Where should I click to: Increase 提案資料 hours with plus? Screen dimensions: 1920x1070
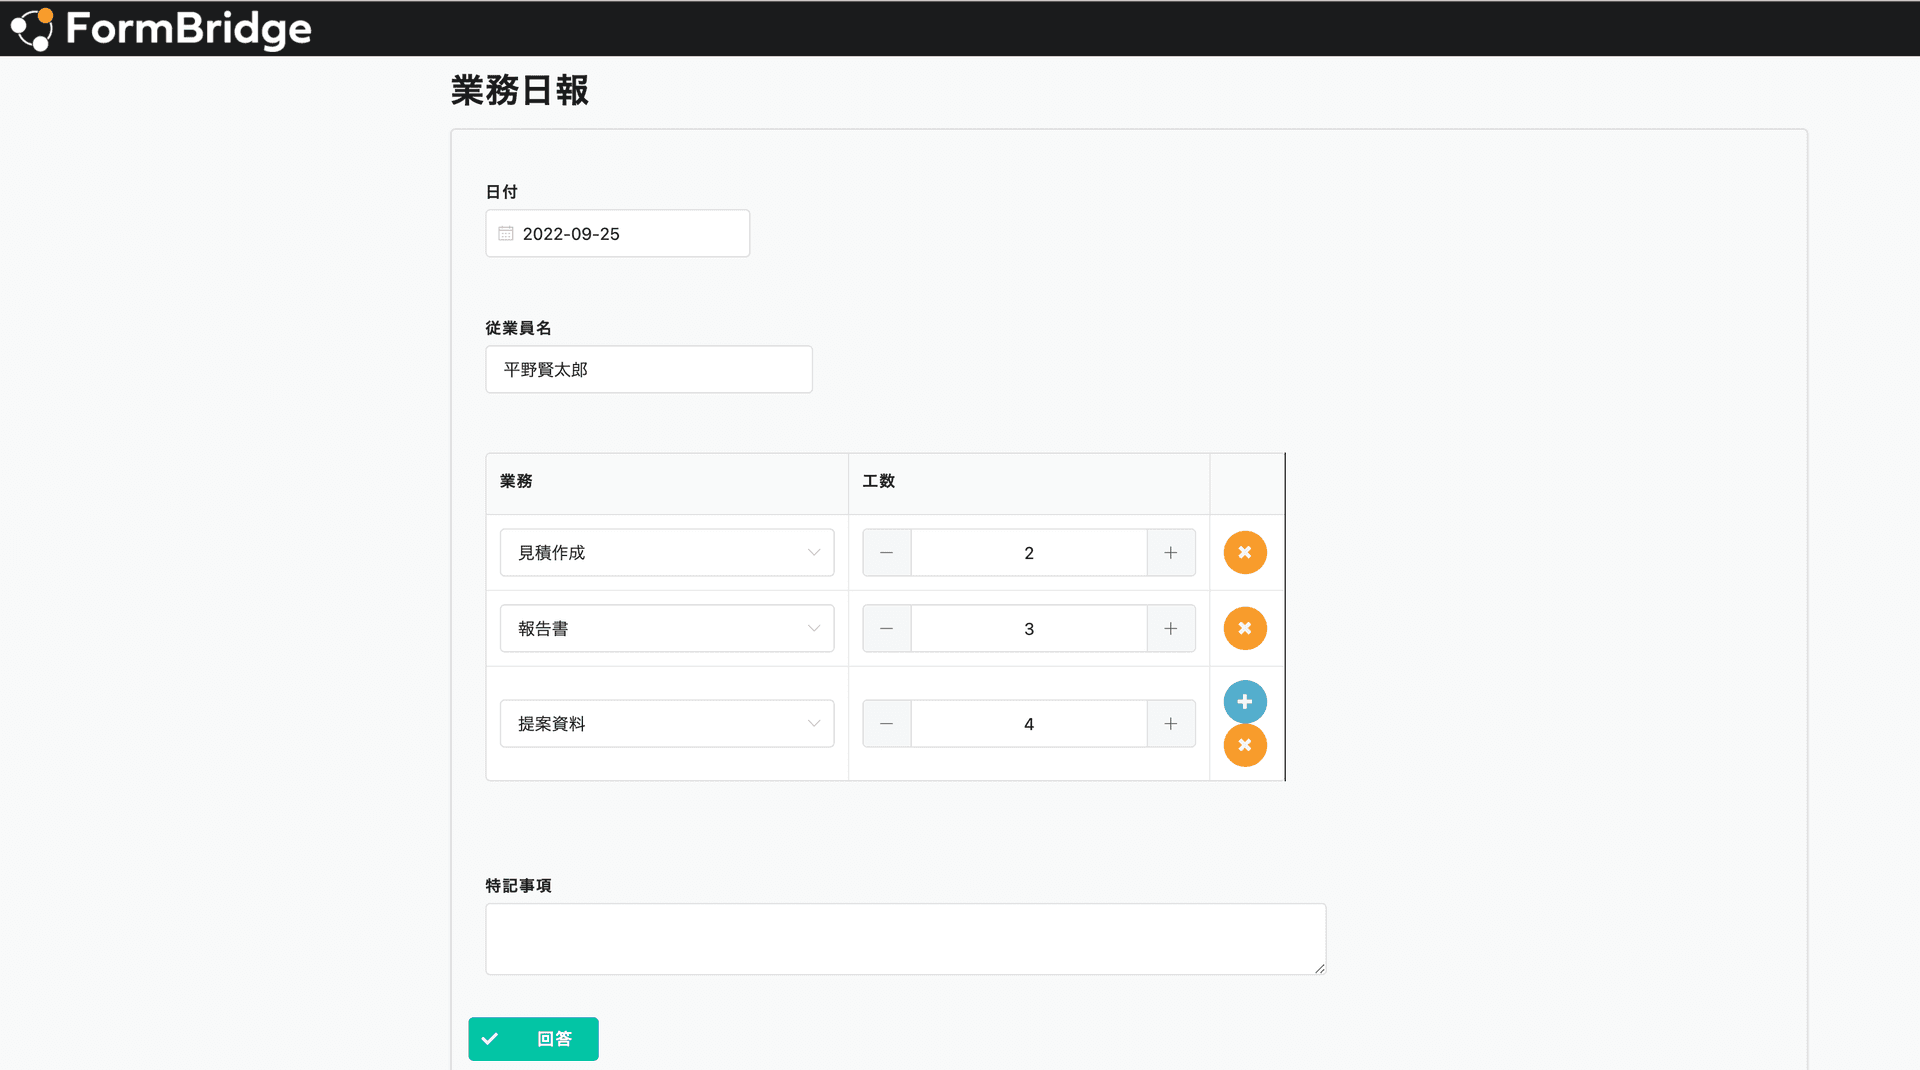(1171, 724)
